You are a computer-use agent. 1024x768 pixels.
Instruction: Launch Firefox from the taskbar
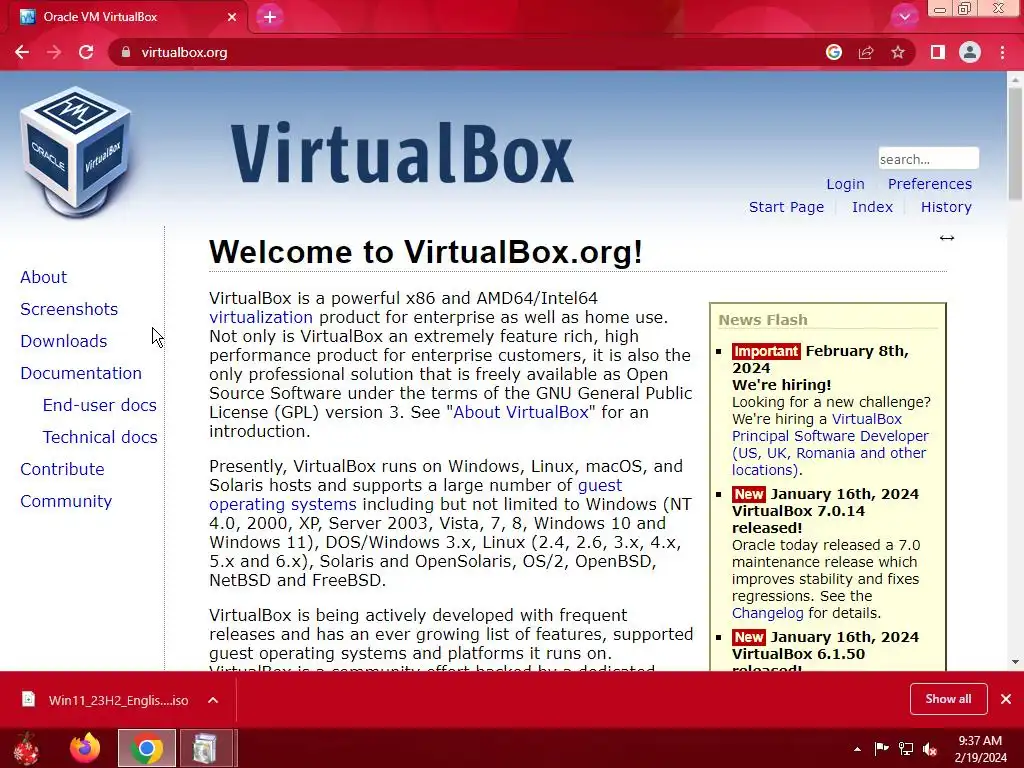click(x=85, y=748)
